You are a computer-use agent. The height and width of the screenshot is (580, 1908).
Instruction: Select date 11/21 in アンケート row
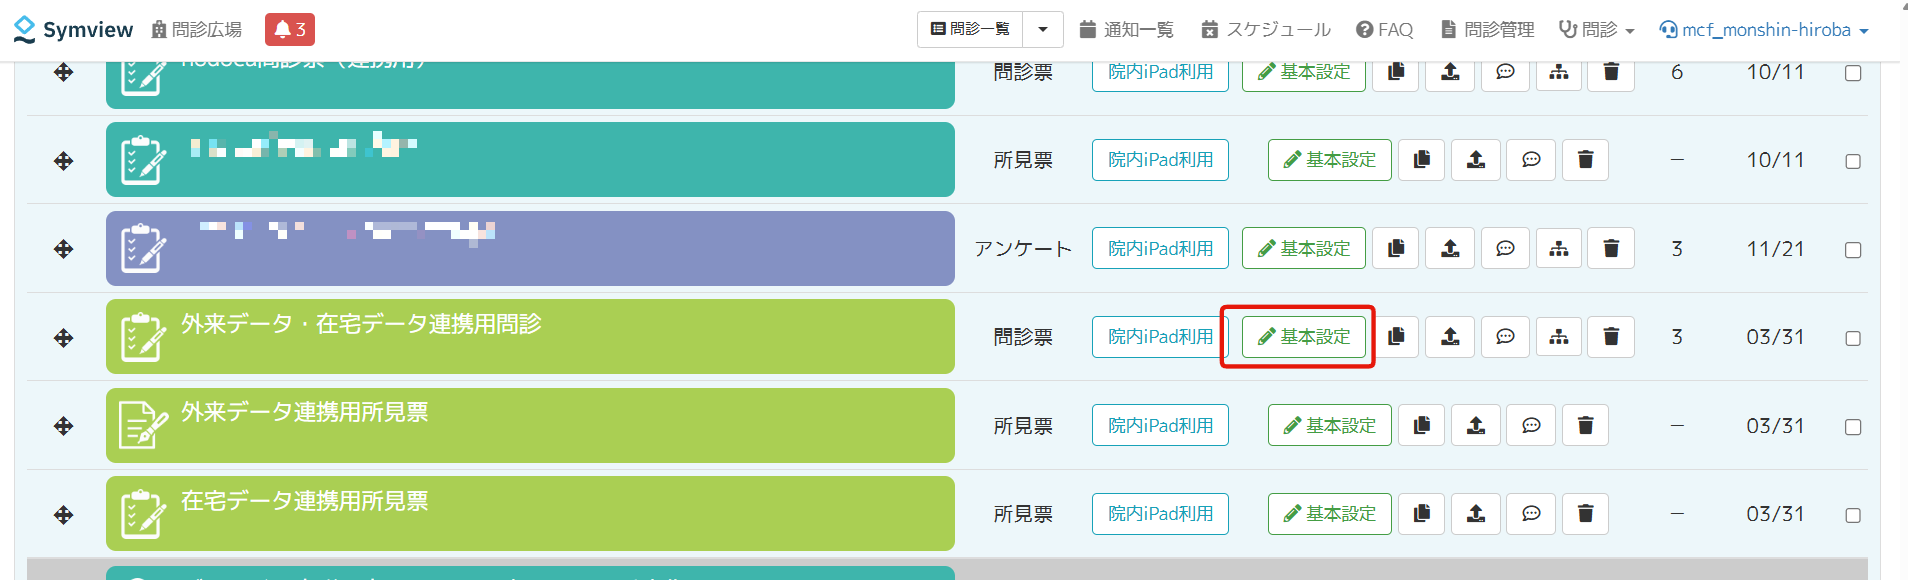(1775, 249)
